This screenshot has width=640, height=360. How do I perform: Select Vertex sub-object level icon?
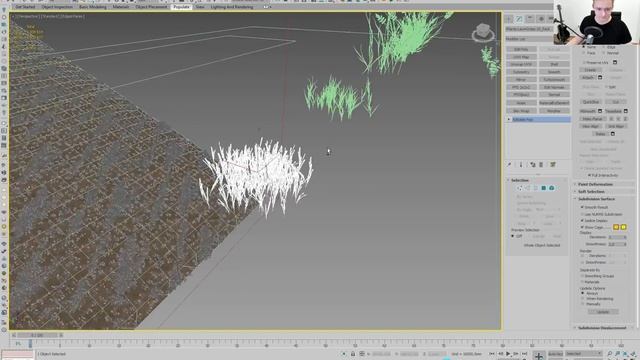coord(520,188)
